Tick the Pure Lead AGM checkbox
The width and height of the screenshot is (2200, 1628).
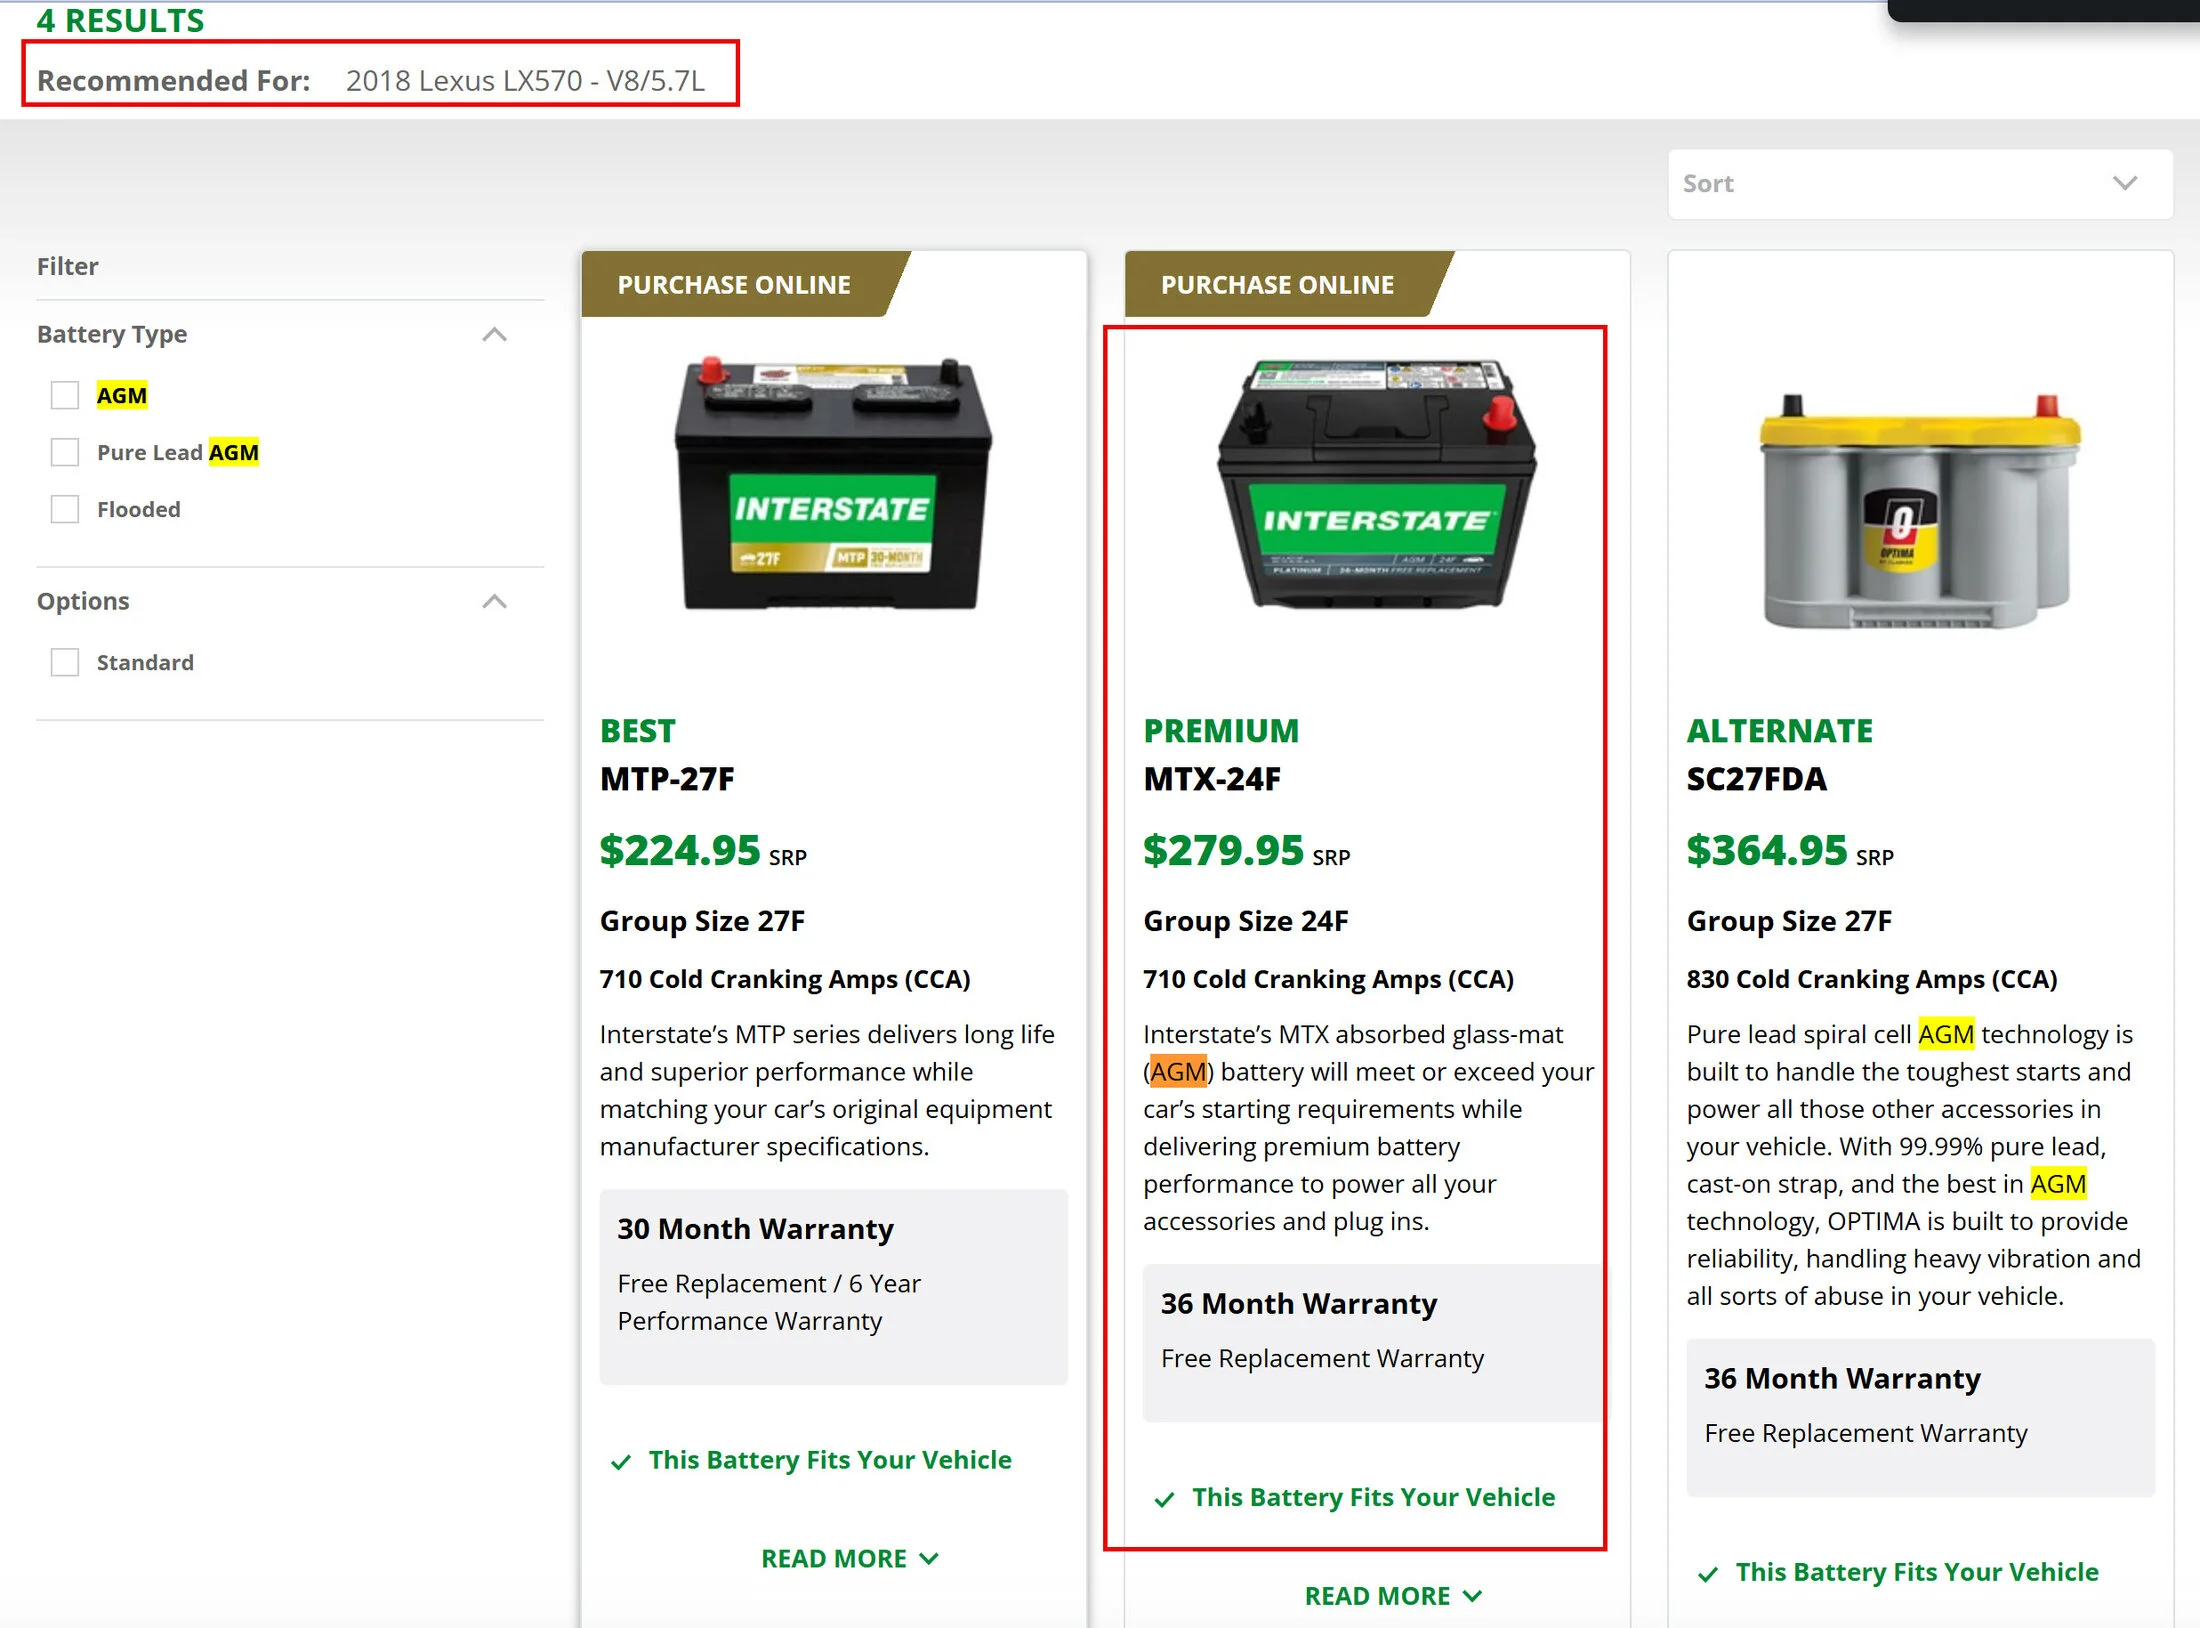point(65,452)
